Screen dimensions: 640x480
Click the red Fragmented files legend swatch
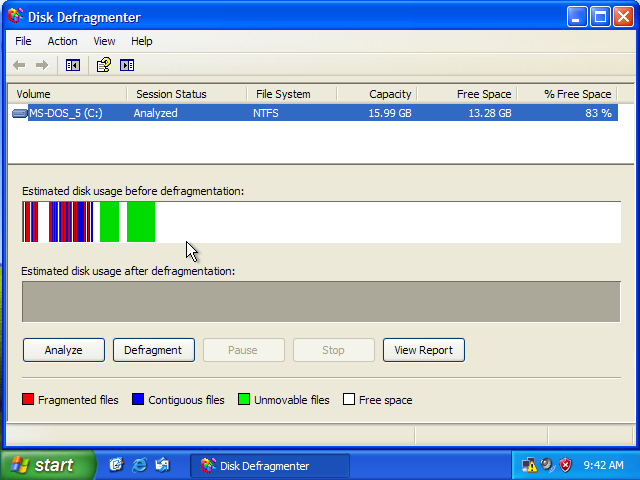(28, 400)
